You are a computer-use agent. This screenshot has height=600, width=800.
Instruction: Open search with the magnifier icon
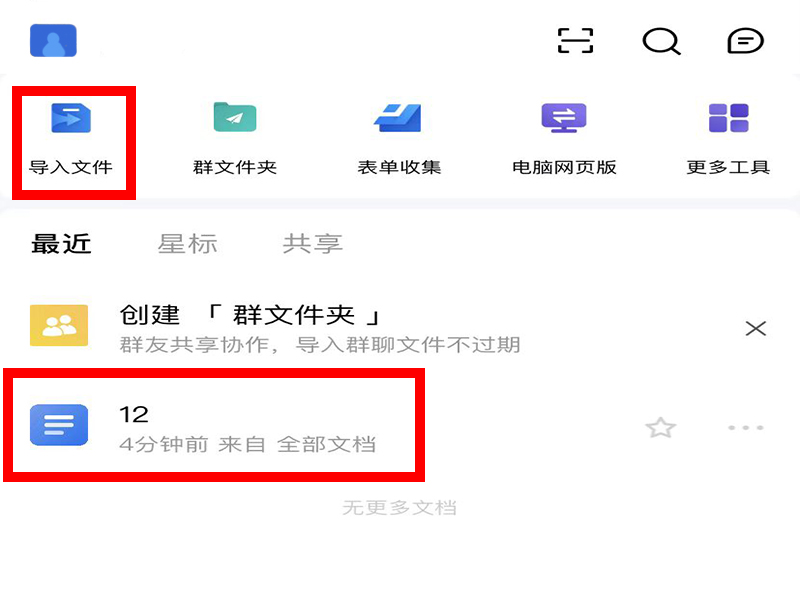[661, 41]
